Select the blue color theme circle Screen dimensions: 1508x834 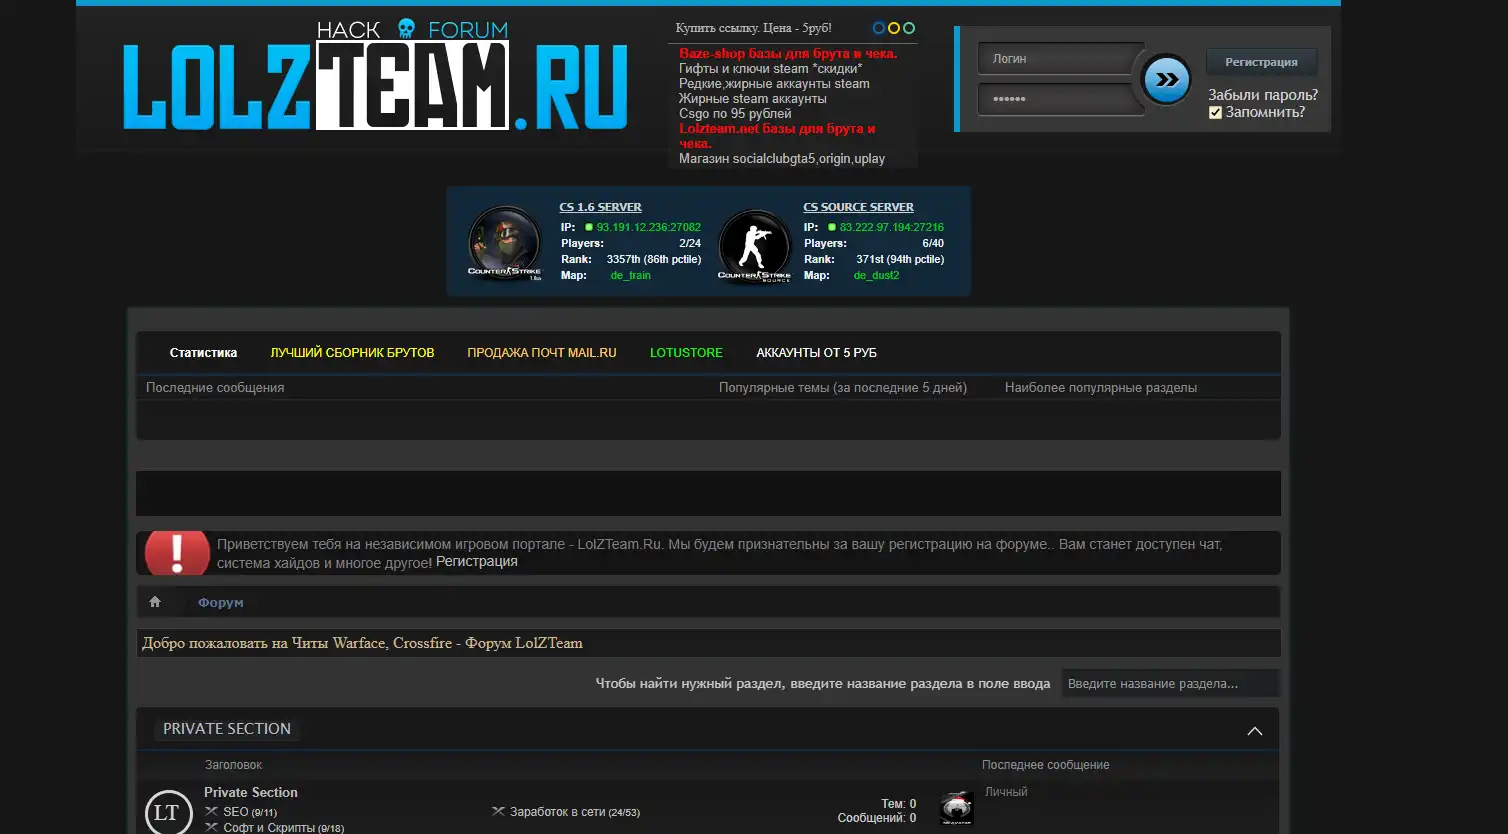tap(879, 28)
